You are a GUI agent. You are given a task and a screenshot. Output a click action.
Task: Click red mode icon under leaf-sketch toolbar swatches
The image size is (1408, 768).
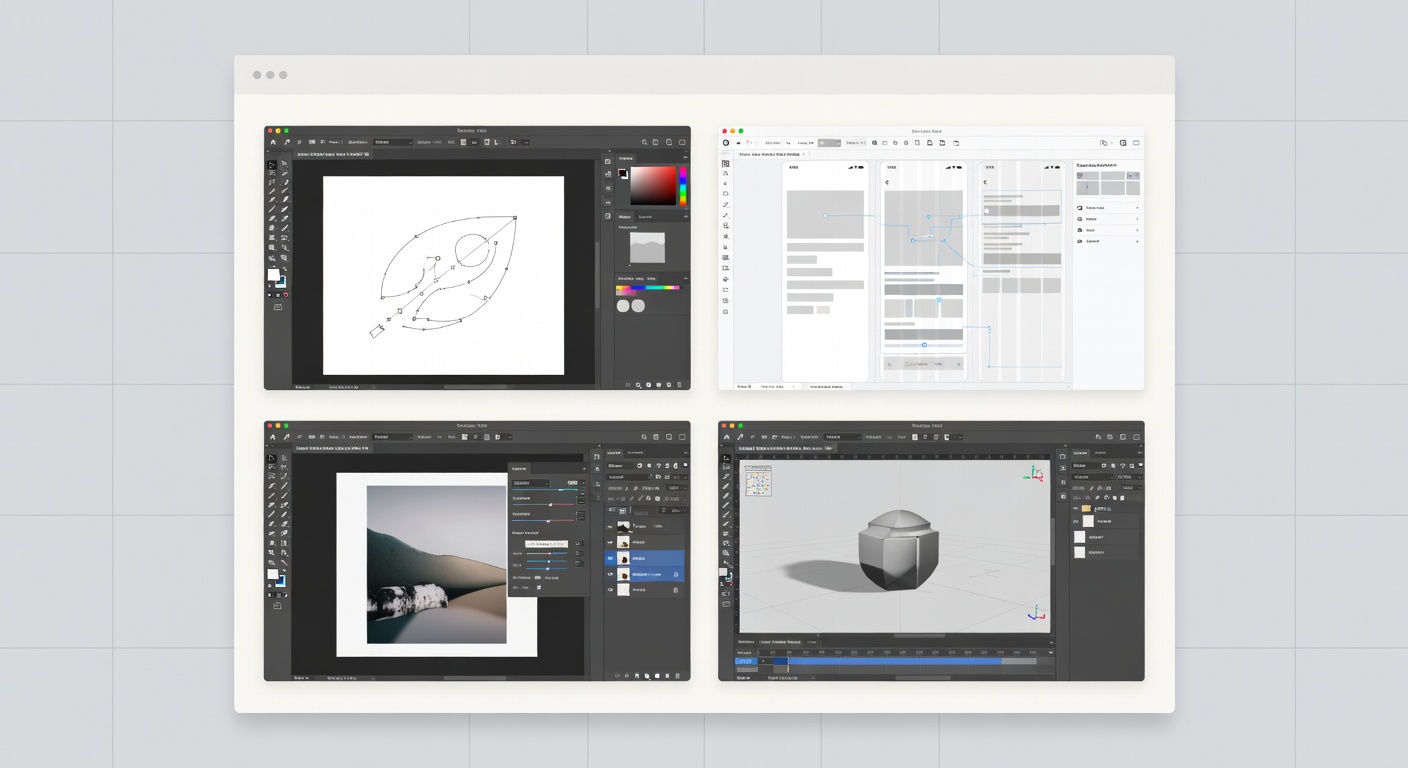286,295
